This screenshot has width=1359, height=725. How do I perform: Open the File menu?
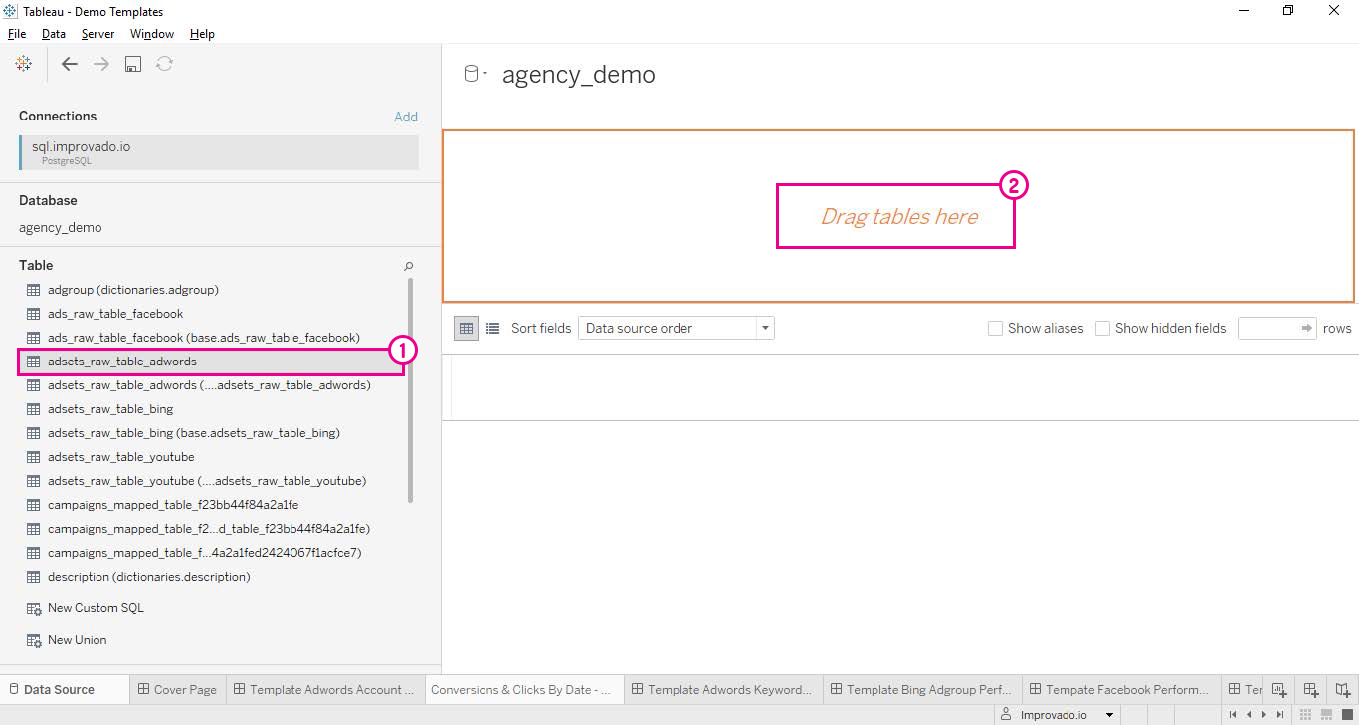click(x=17, y=34)
